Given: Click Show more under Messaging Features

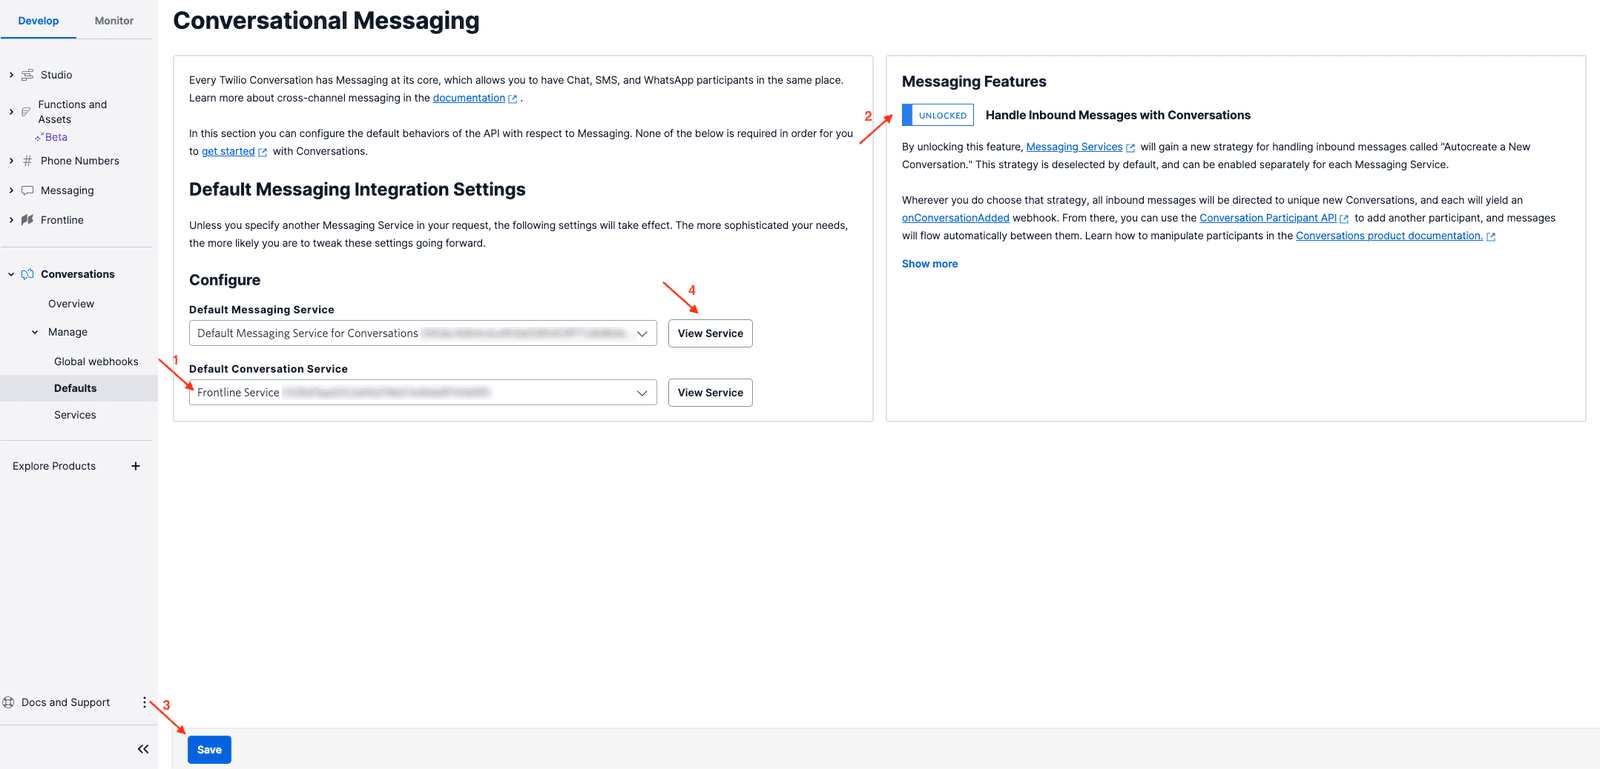Looking at the screenshot, I should (x=930, y=264).
